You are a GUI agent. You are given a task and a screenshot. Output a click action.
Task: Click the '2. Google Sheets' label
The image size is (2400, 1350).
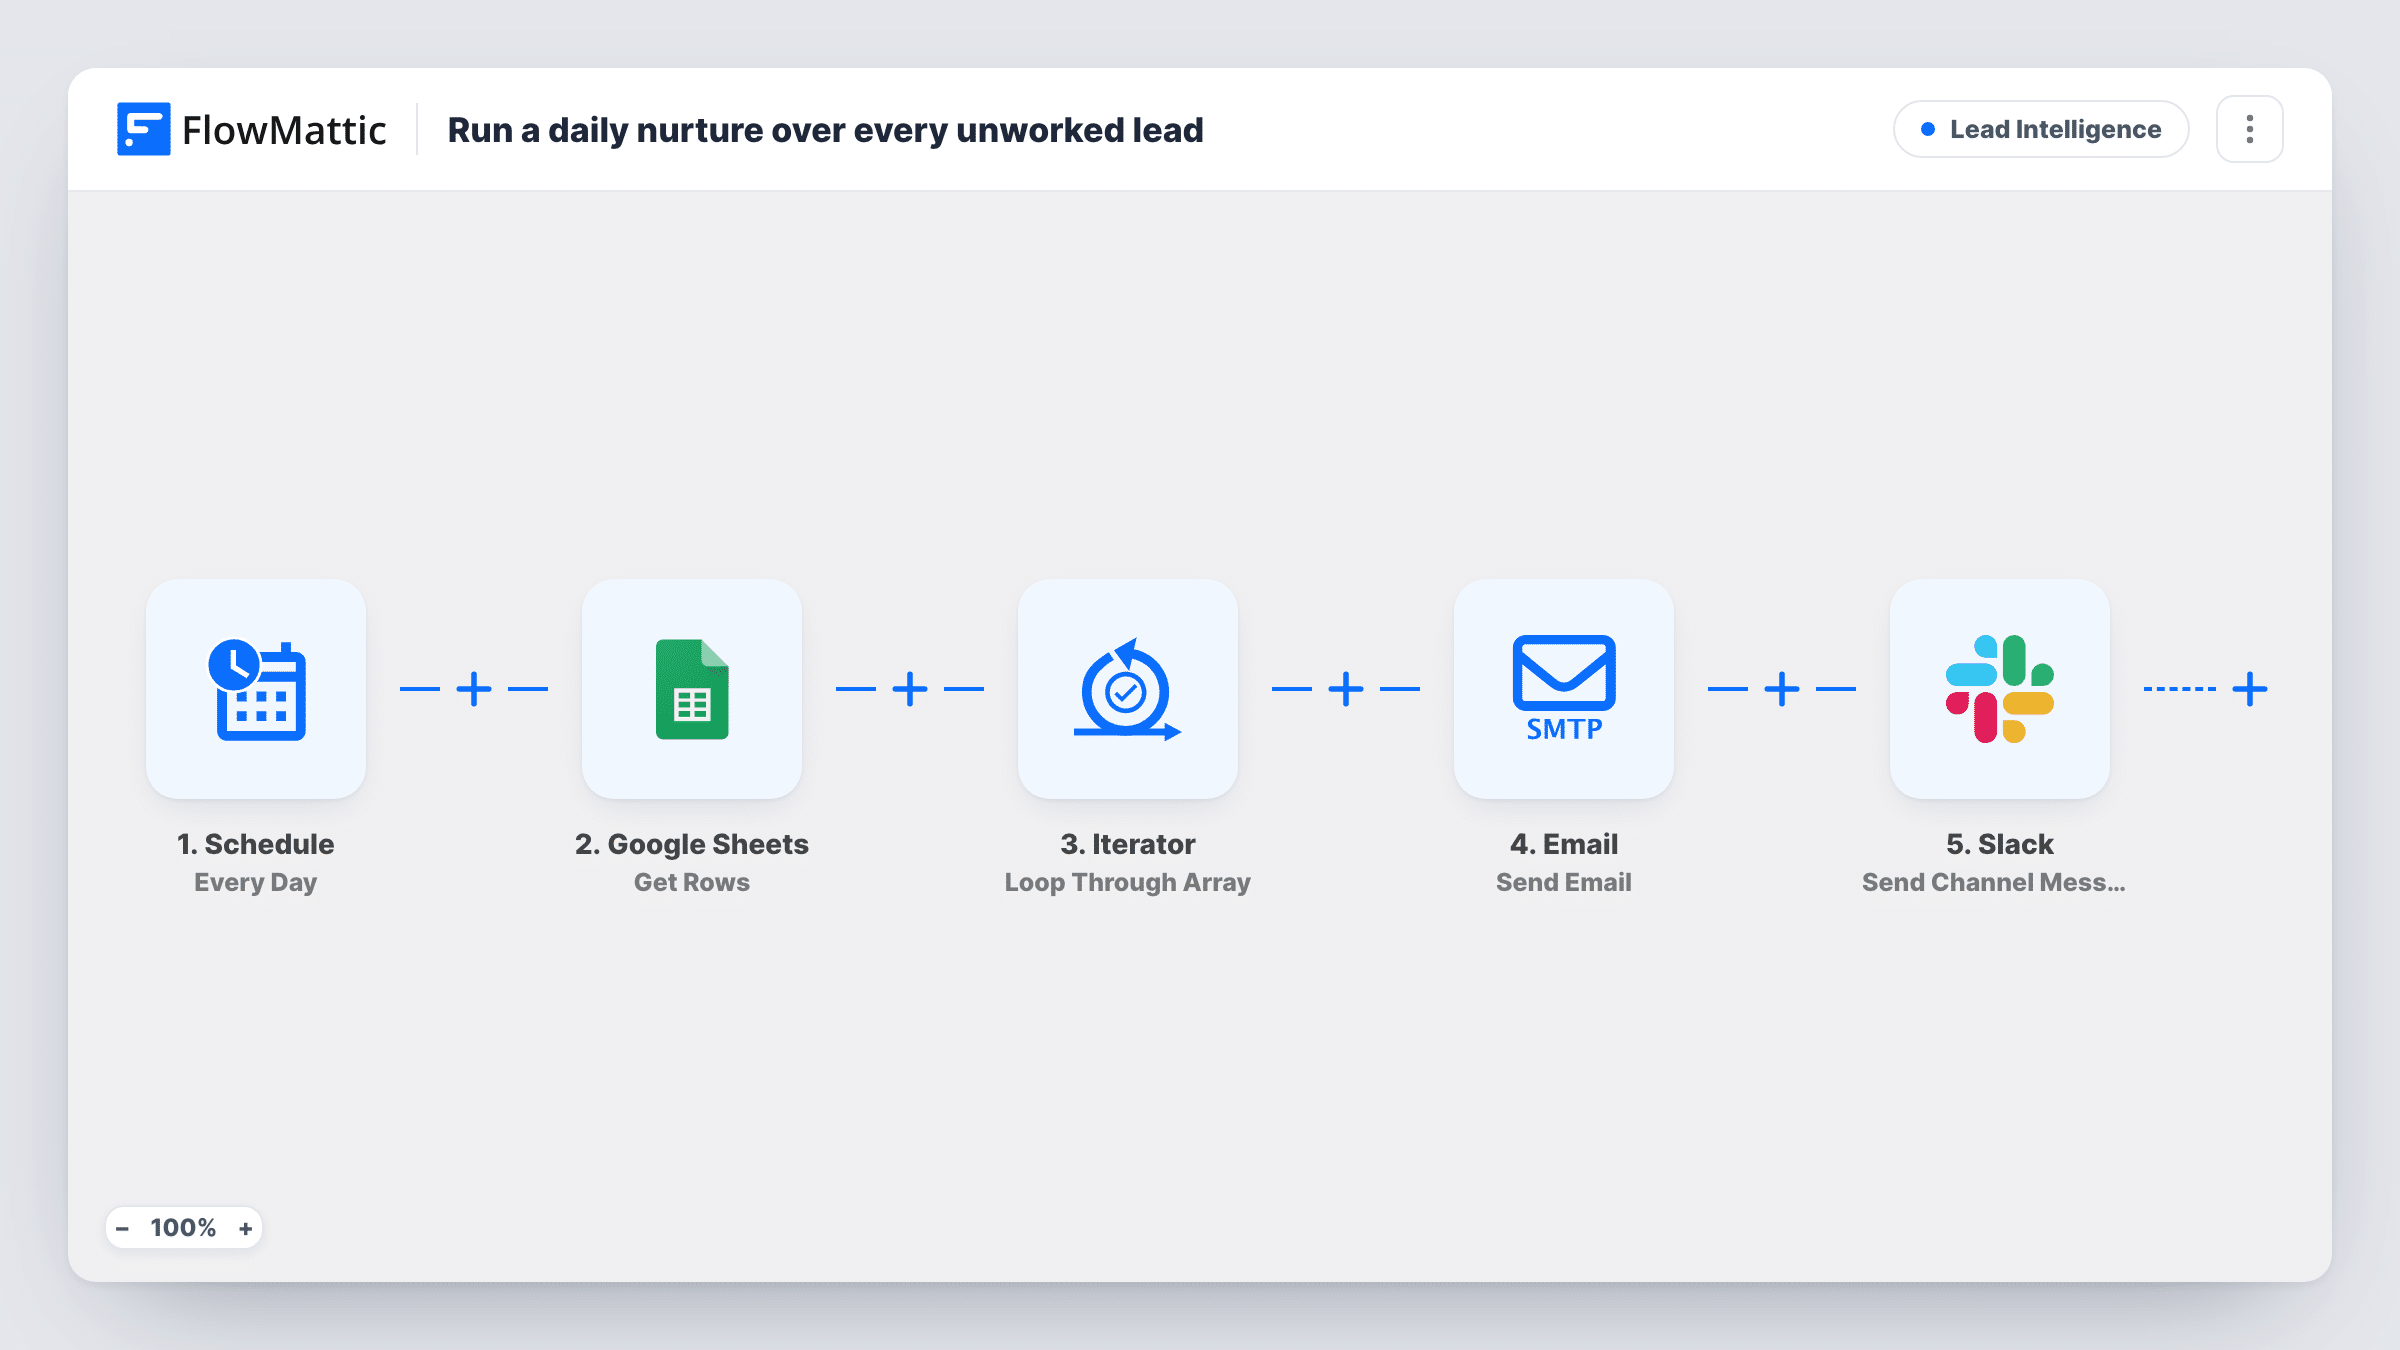coord(692,844)
